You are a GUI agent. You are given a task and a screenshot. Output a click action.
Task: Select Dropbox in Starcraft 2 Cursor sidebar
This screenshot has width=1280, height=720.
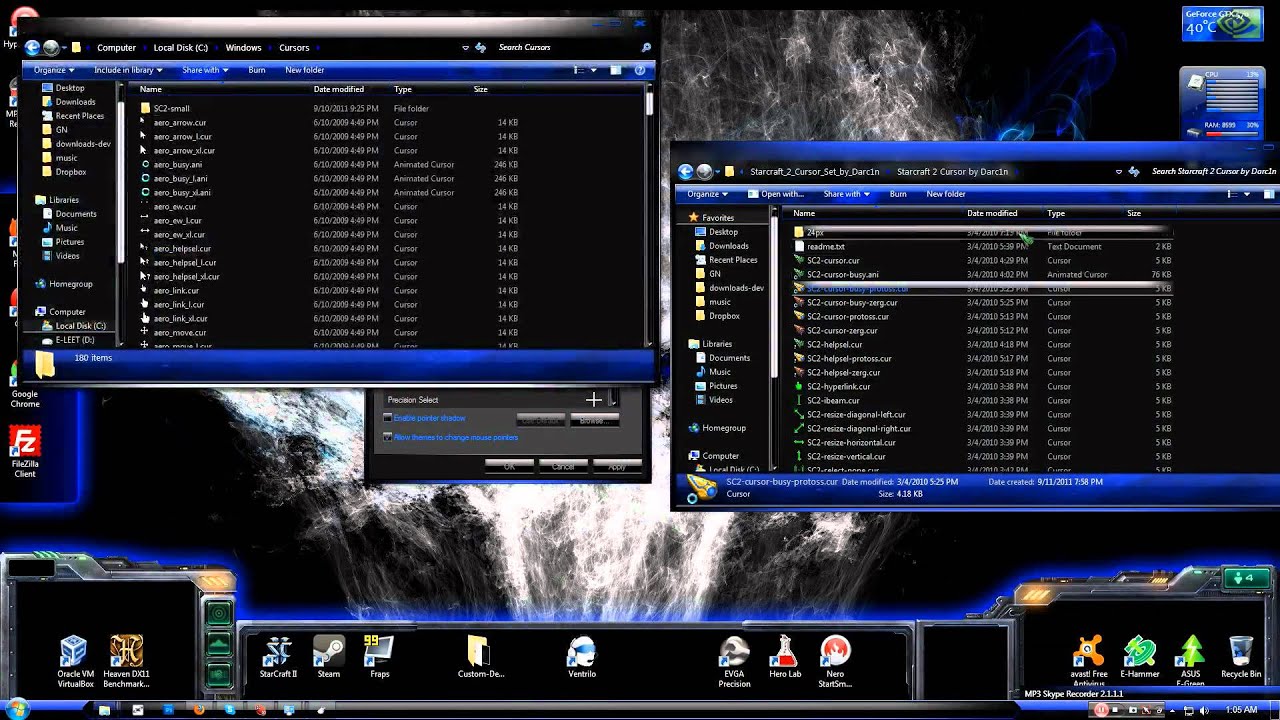click(x=724, y=316)
